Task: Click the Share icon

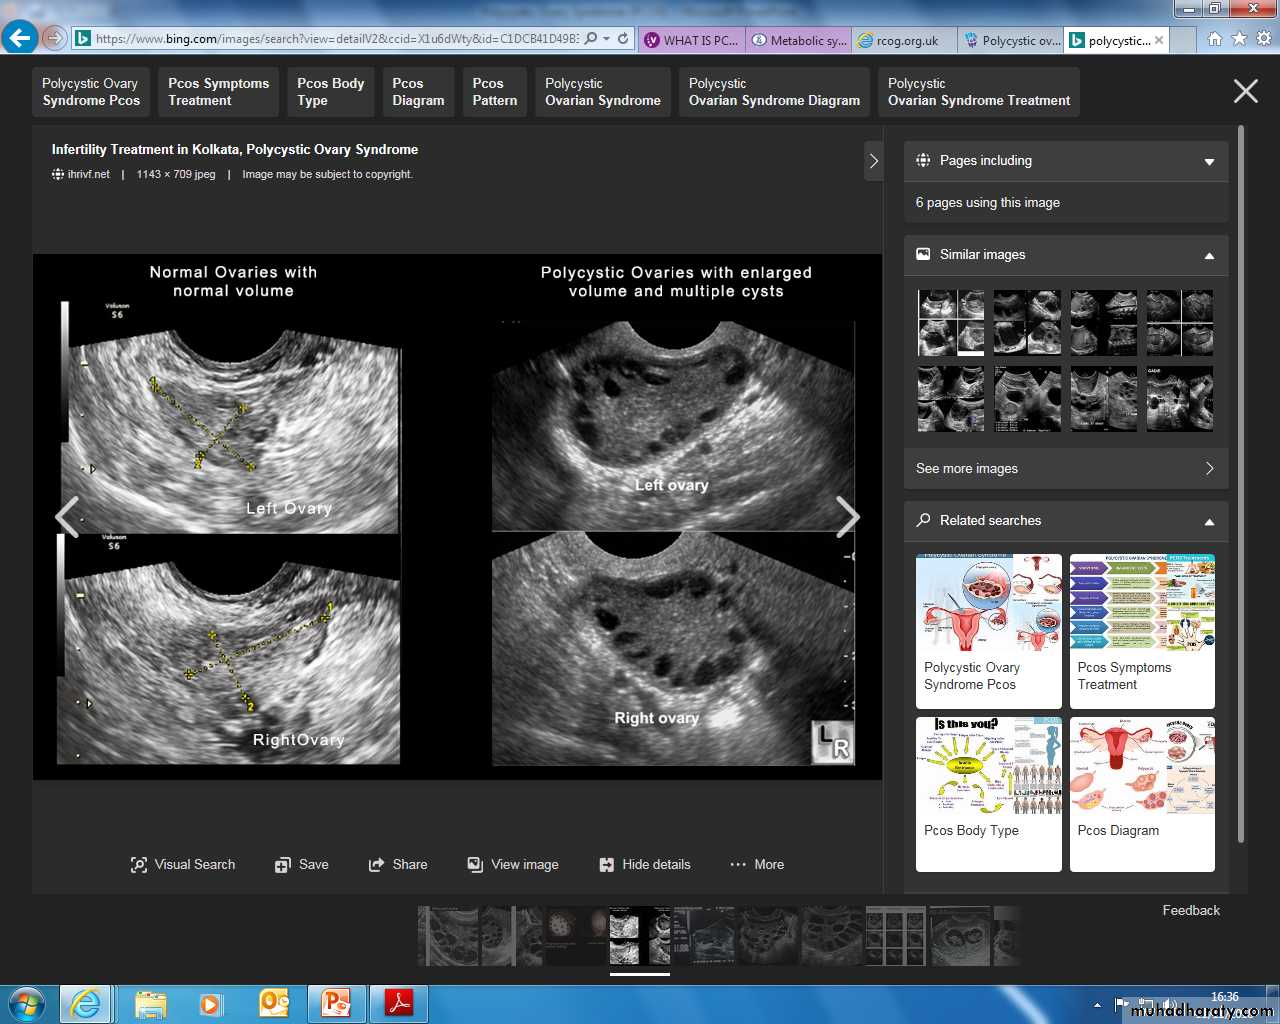Action: click(x=376, y=865)
